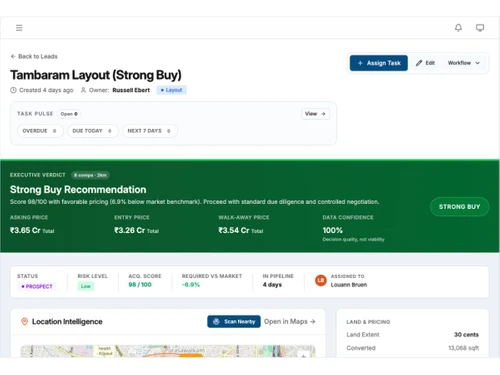Image resolution: width=500 pixels, height=375 pixels.
Task: Click the Strong Buy verdict pill
Action: coord(459,207)
